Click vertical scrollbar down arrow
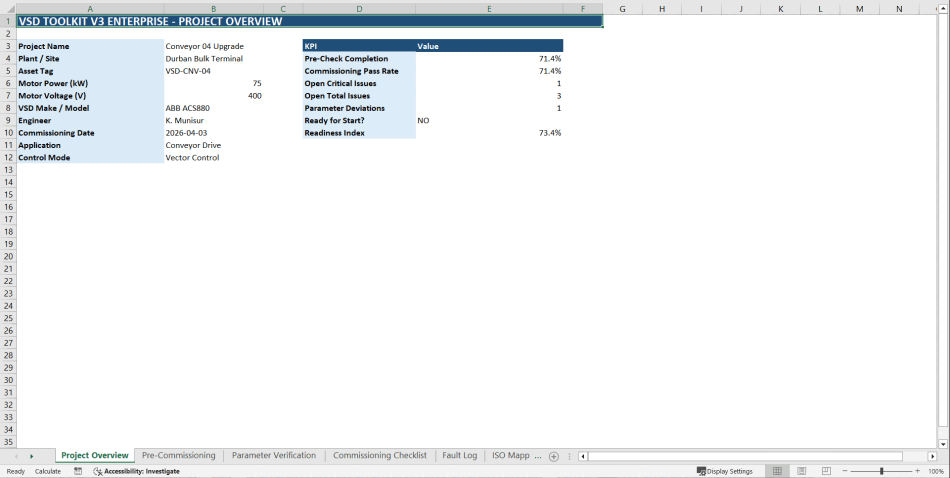The height and width of the screenshot is (478, 950). click(x=943, y=443)
